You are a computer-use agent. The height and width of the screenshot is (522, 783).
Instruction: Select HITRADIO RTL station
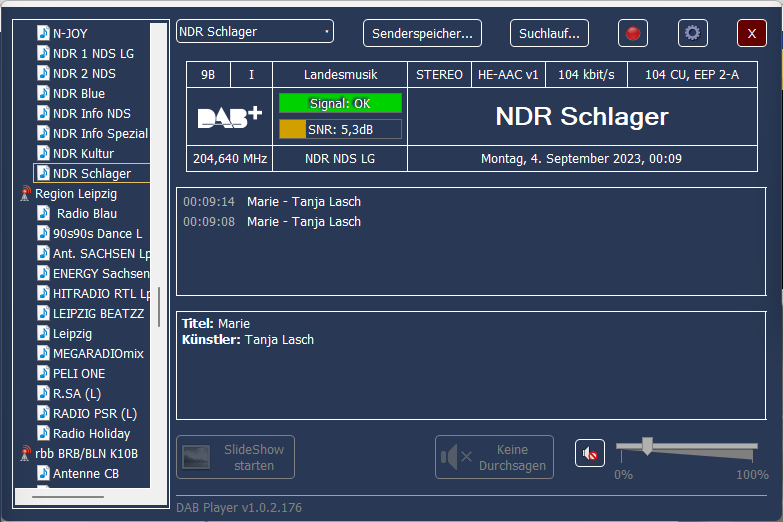click(101, 293)
